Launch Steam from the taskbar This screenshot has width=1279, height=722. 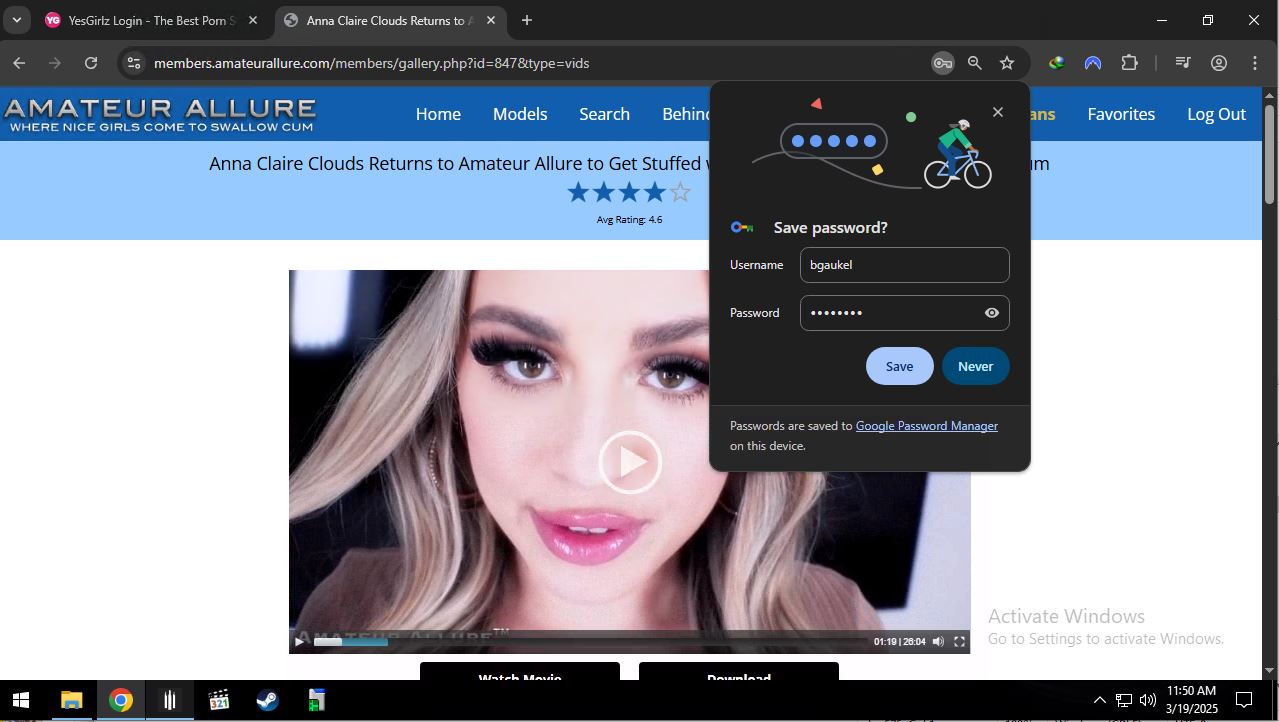click(267, 700)
